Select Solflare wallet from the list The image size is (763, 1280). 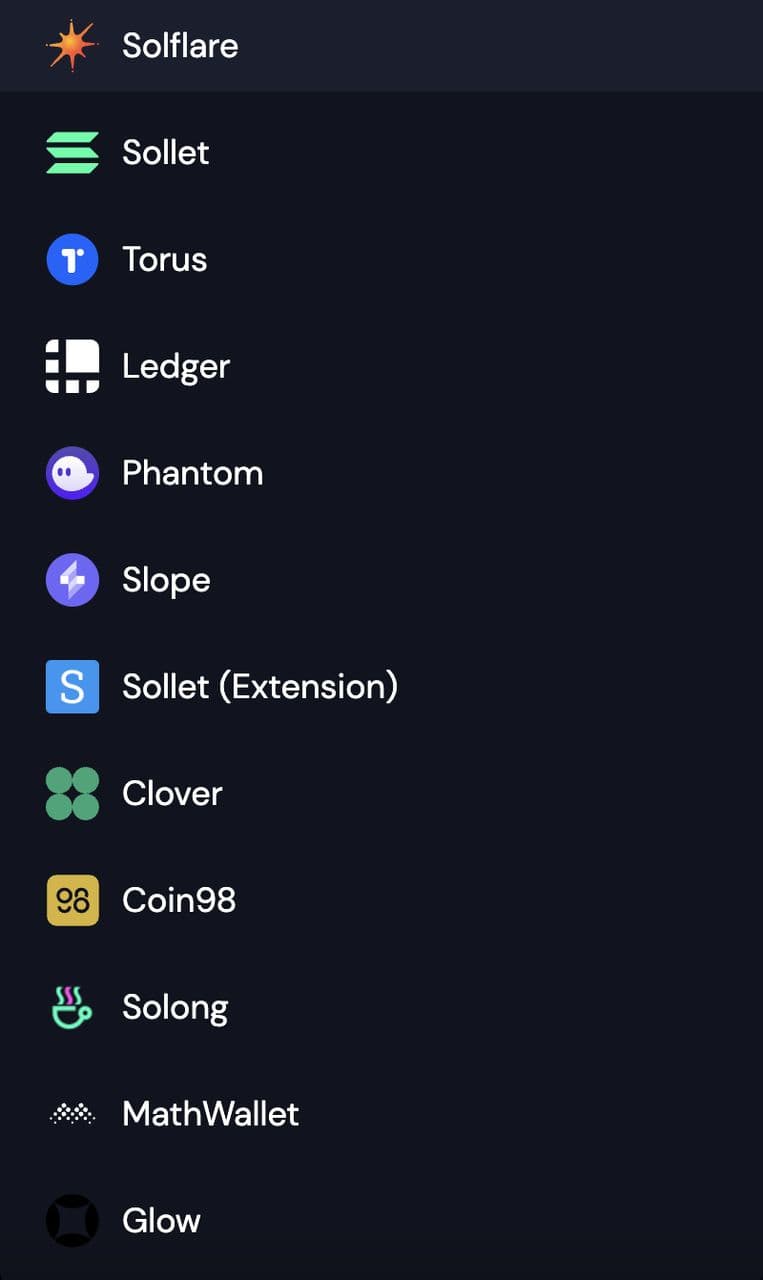tap(180, 46)
